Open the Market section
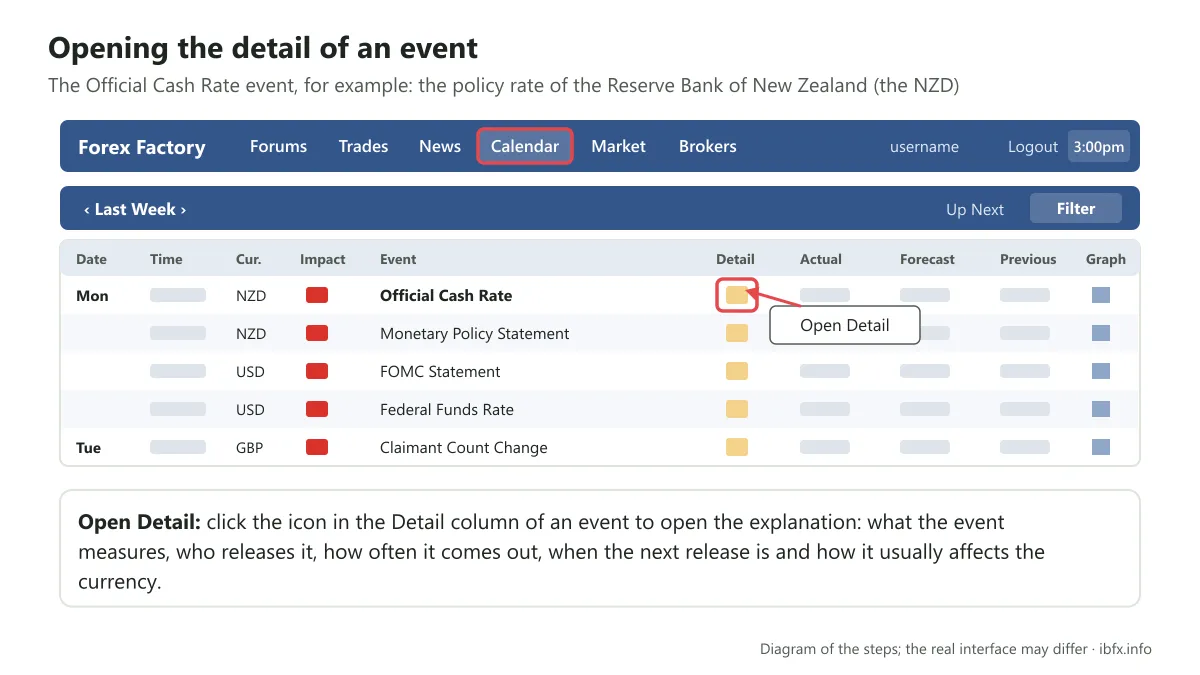This screenshot has height=675, width=1200. click(618, 146)
